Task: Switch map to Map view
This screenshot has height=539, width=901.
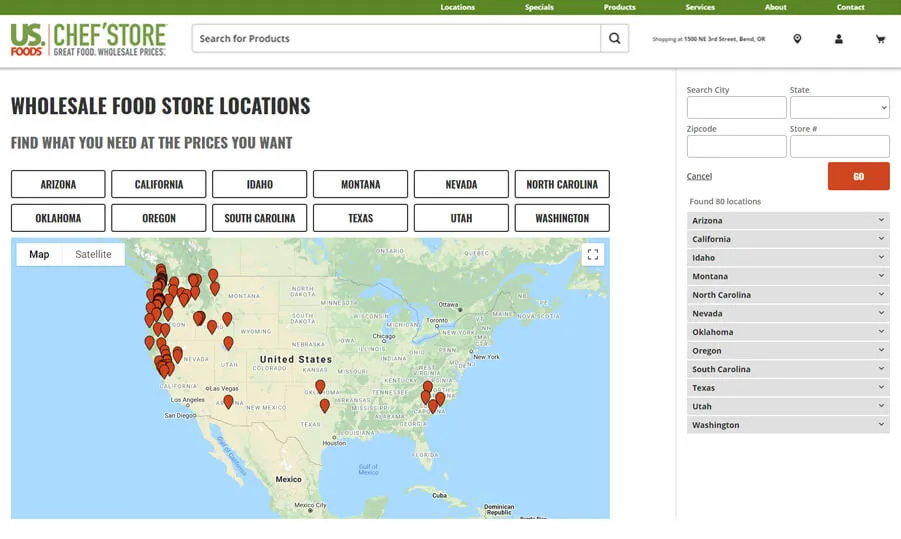Action: pyautogui.click(x=39, y=254)
